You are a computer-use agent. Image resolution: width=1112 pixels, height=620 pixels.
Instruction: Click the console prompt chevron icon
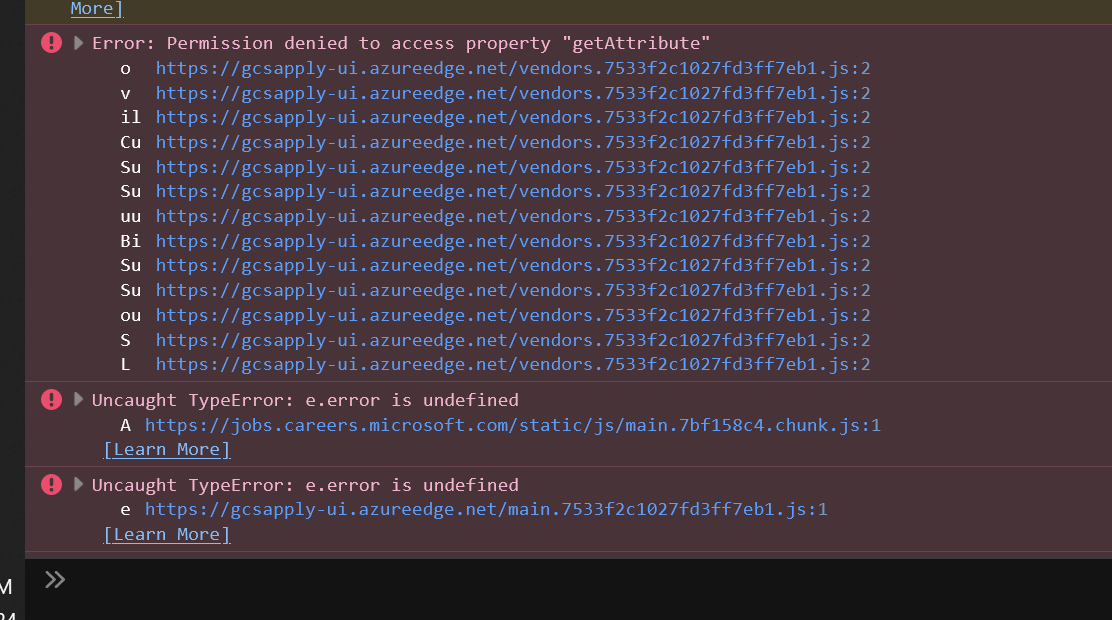tap(55, 580)
